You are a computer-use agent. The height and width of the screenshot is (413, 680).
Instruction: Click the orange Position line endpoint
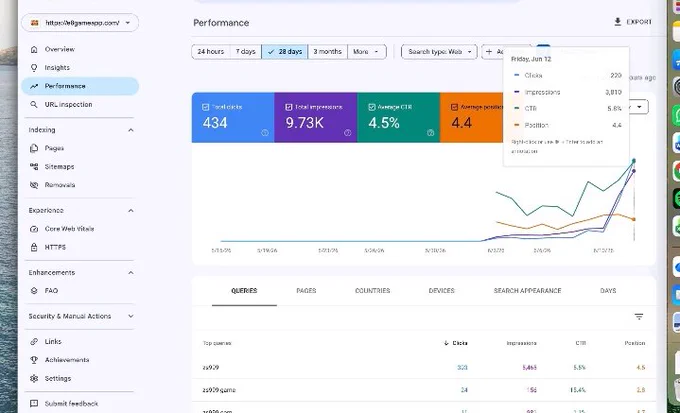coord(634,220)
